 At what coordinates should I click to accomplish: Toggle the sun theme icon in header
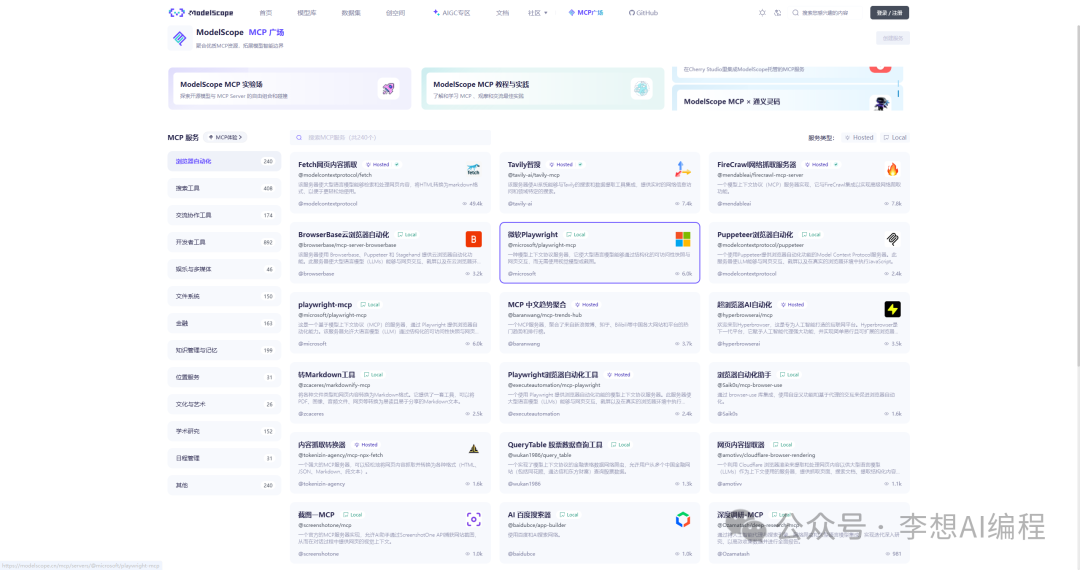tap(762, 12)
